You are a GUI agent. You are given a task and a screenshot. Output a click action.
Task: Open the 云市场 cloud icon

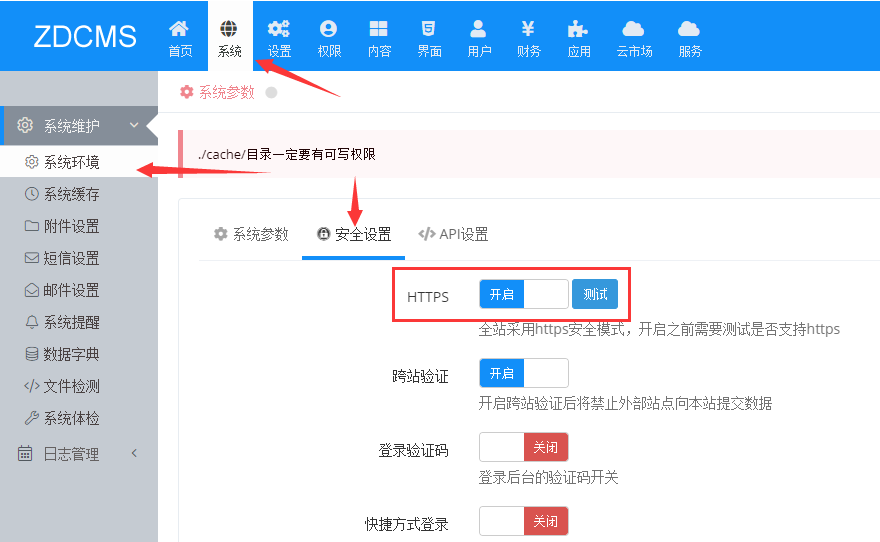click(x=634, y=28)
